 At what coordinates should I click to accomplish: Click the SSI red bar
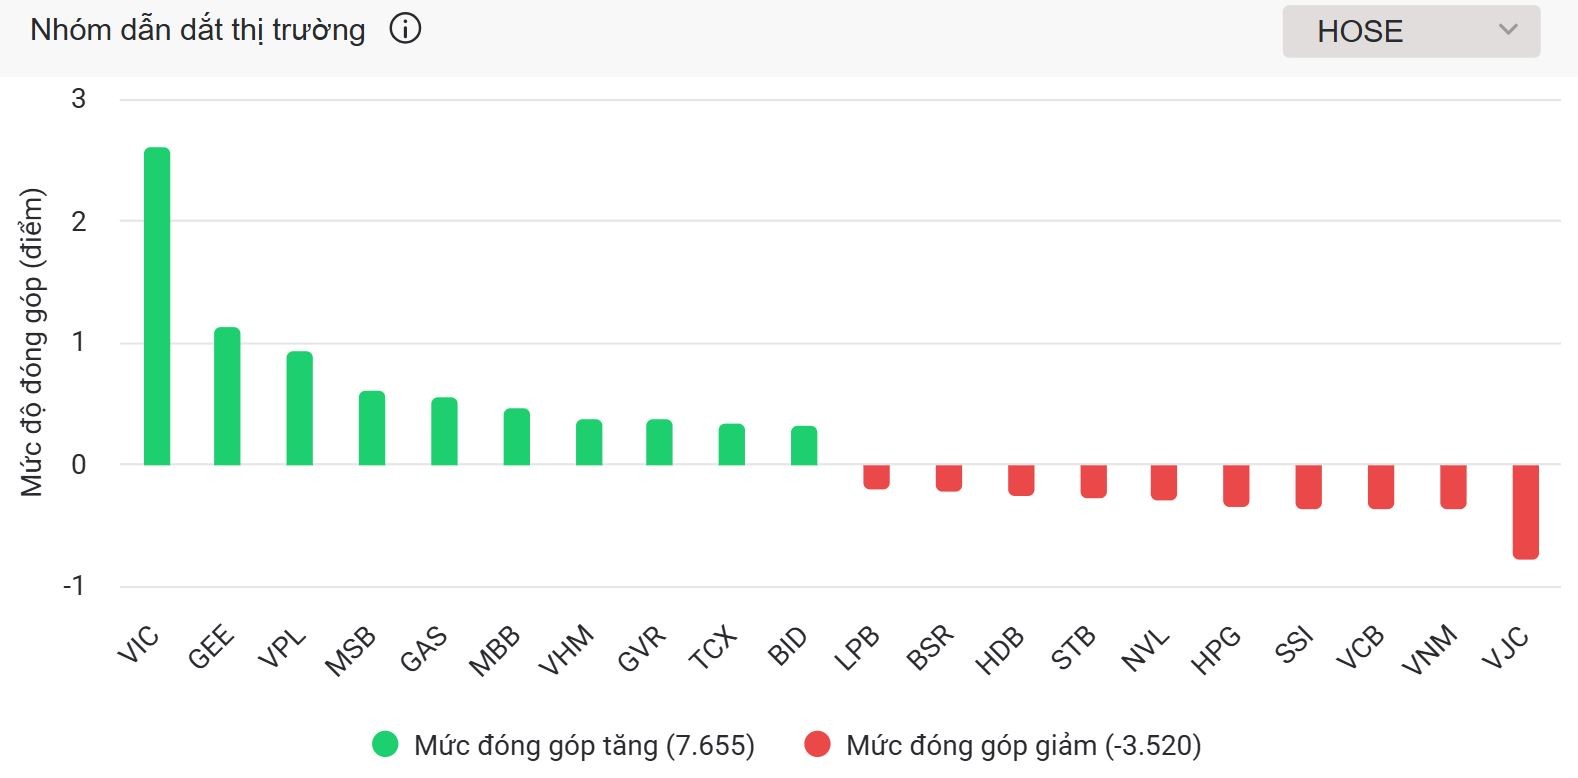coord(1308,486)
